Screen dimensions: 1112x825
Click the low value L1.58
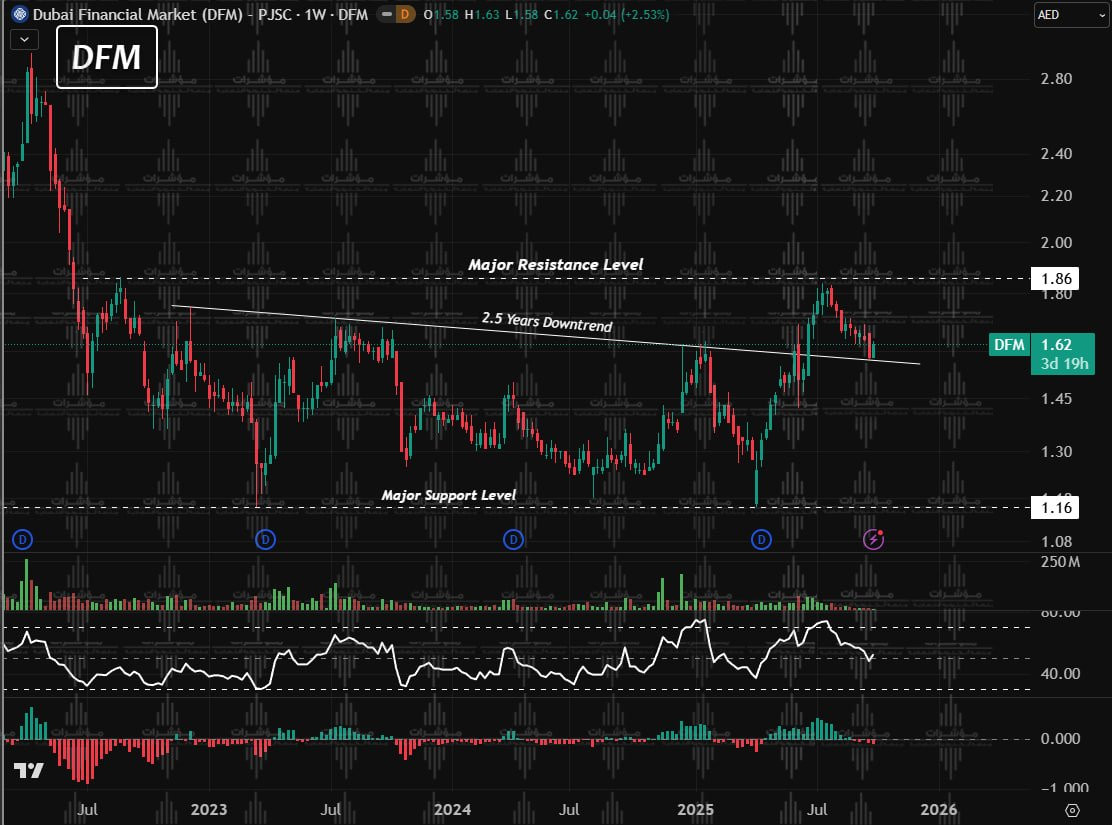click(522, 14)
